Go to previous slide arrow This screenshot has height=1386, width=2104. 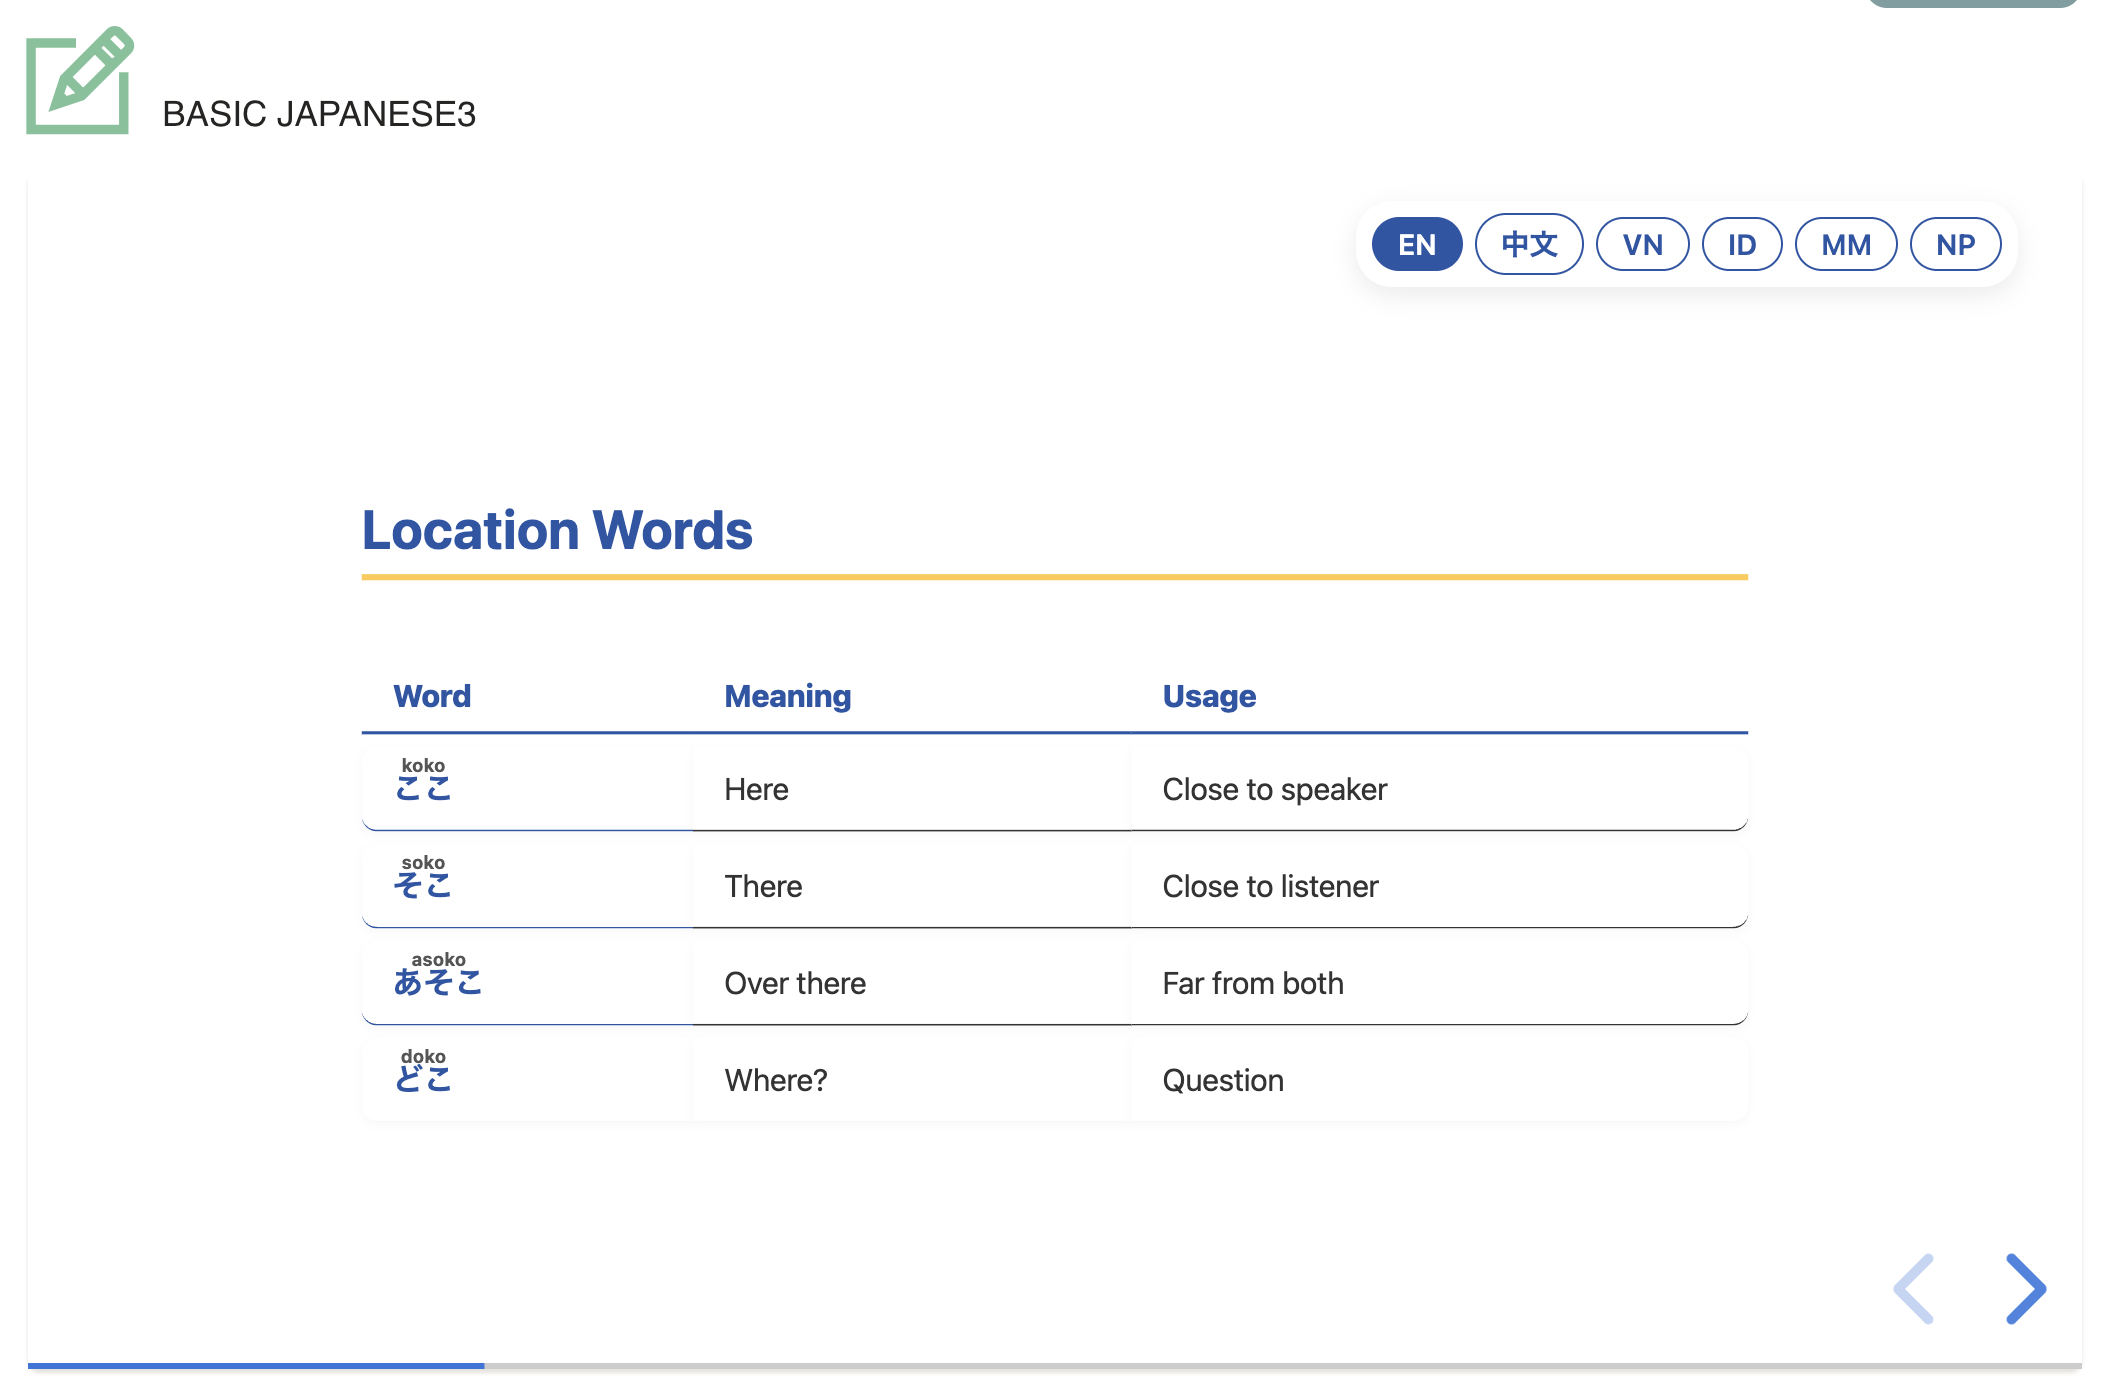pyautogui.click(x=1914, y=1289)
